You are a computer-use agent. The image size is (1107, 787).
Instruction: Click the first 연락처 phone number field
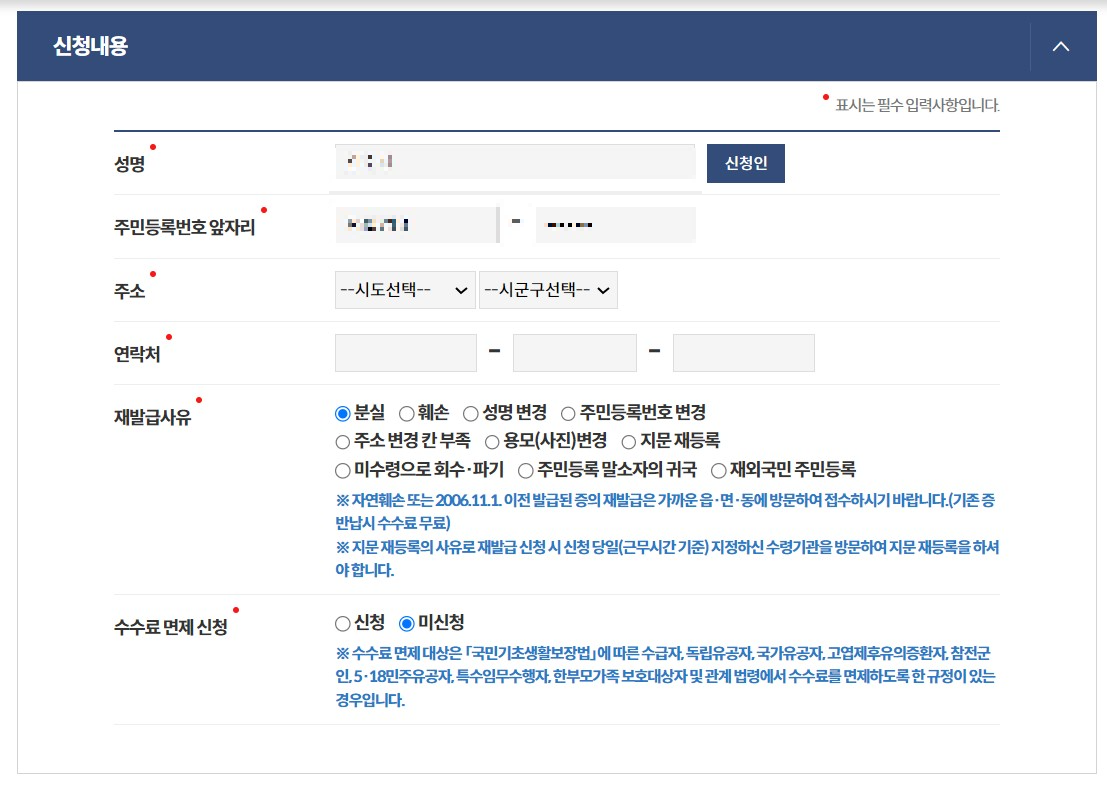pyautogui.click(x=405, y=353)
